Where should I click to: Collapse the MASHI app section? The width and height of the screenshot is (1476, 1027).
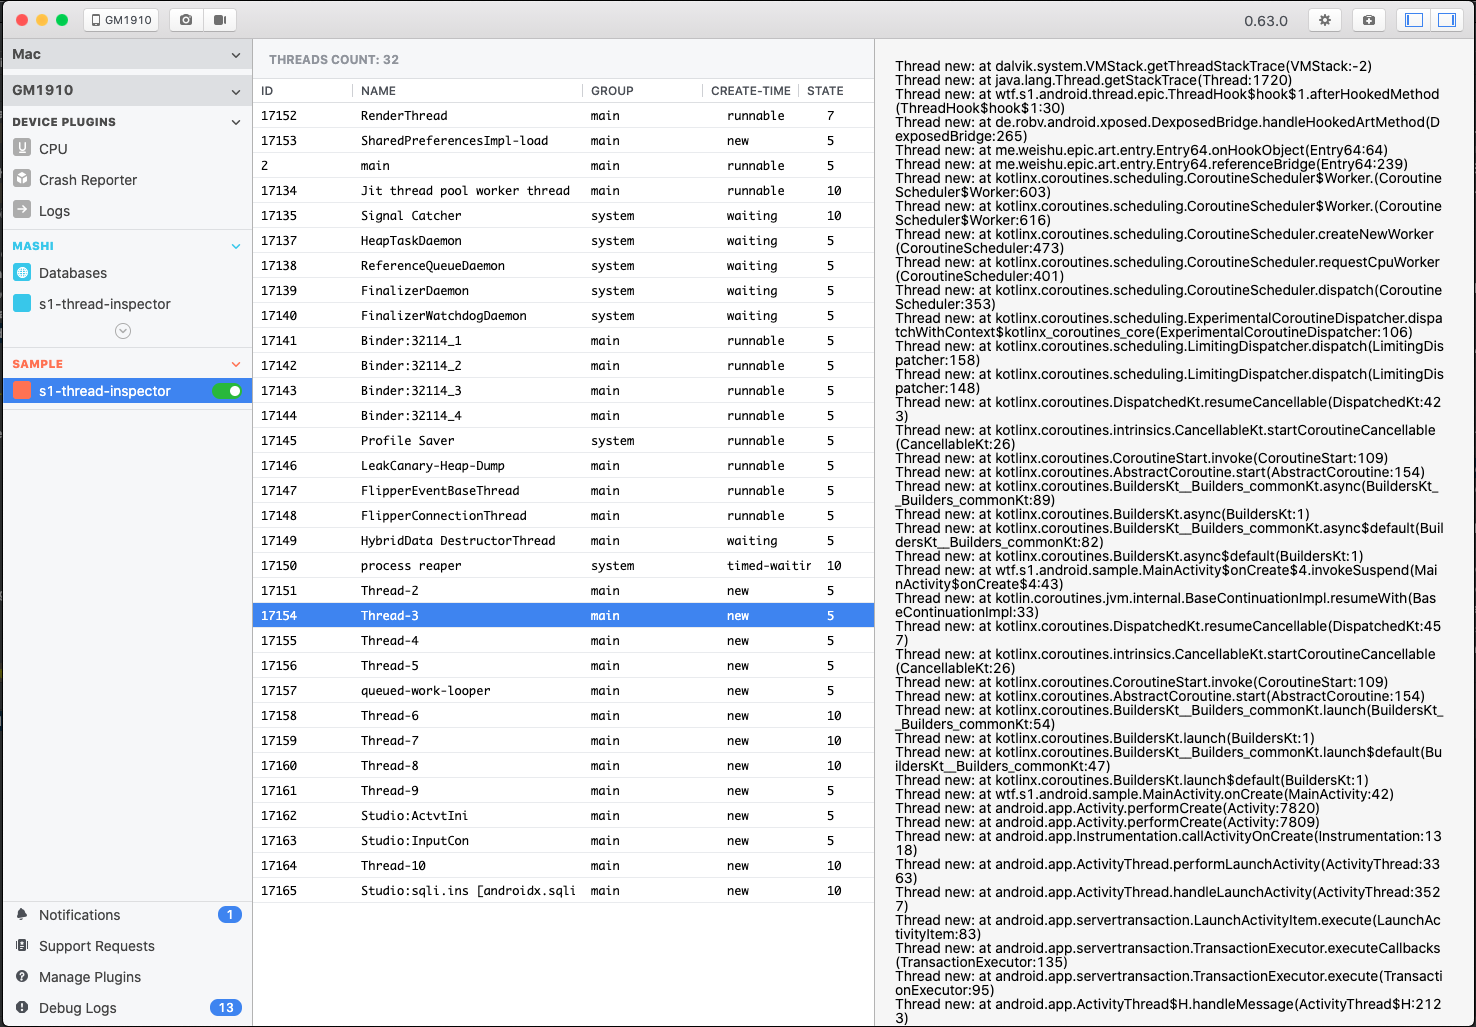pyautogui.click(x=236, y=246)
